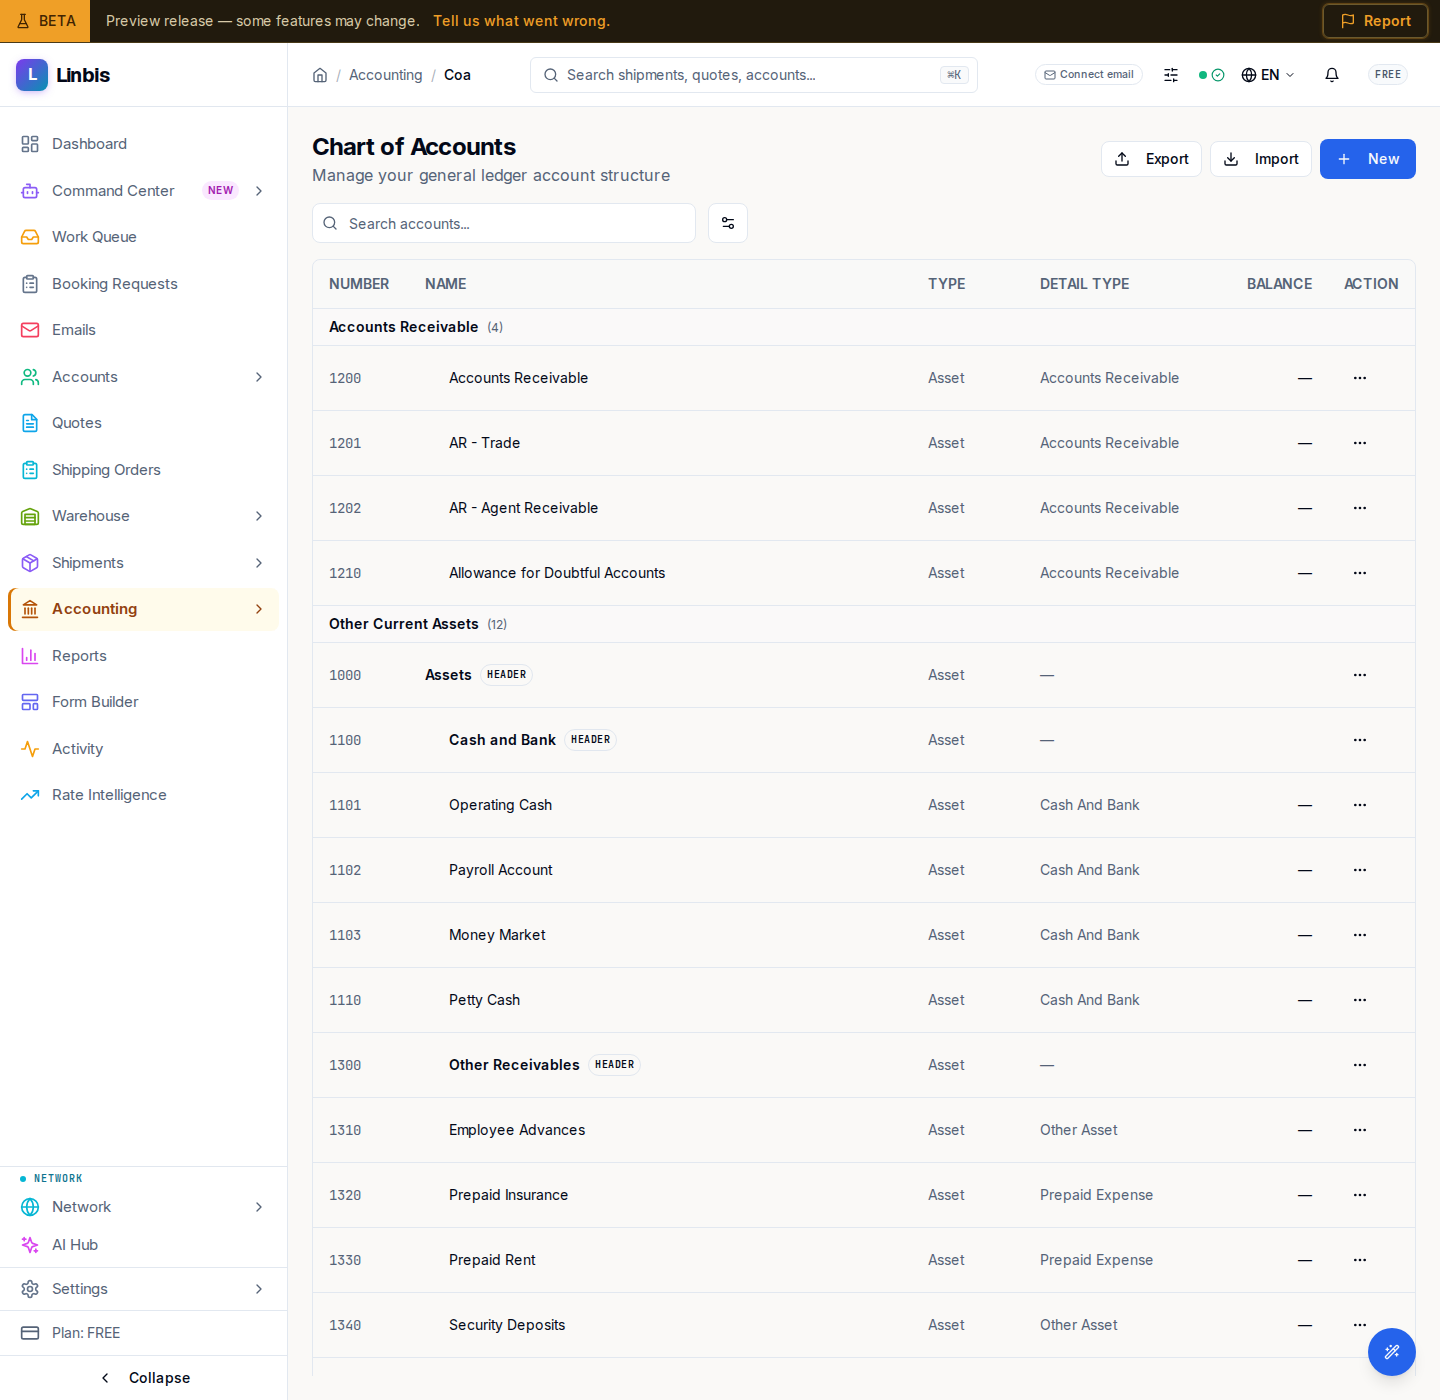The height and width of the screenshot is (1400, 1440).
Task: Go to Work Queue
Action: (x=143, y=237)
